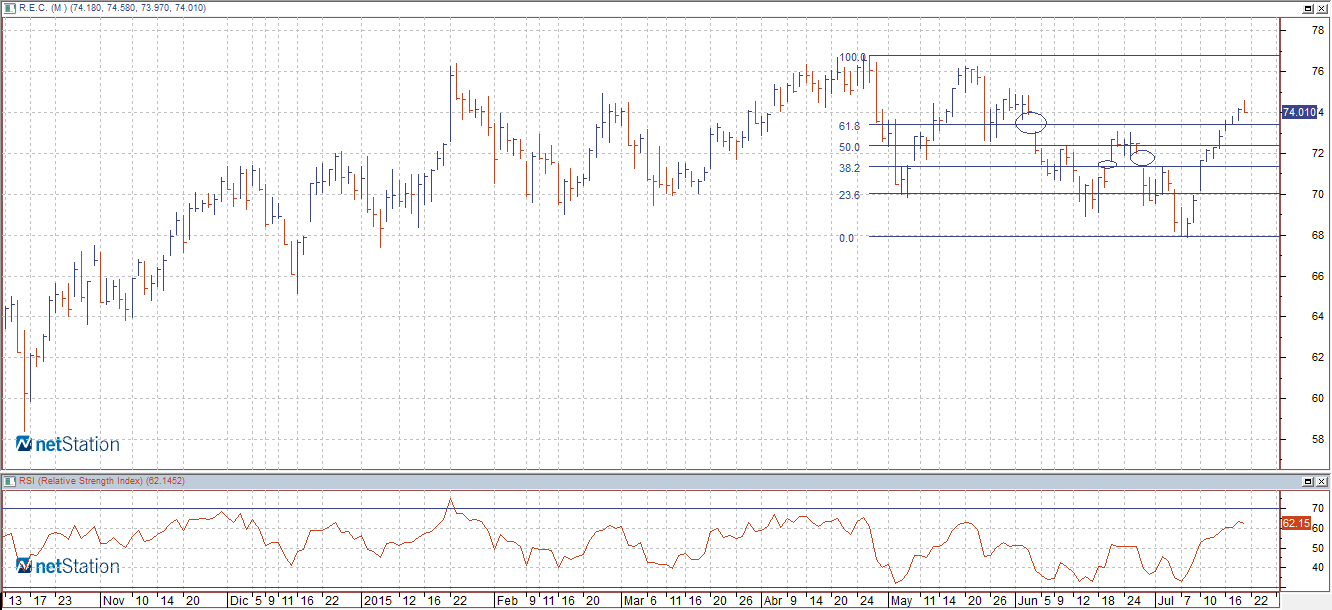This screenshot has width=1332, height=610.
Task: Click the Jun label on time axis
Action: coord(1028,601)
